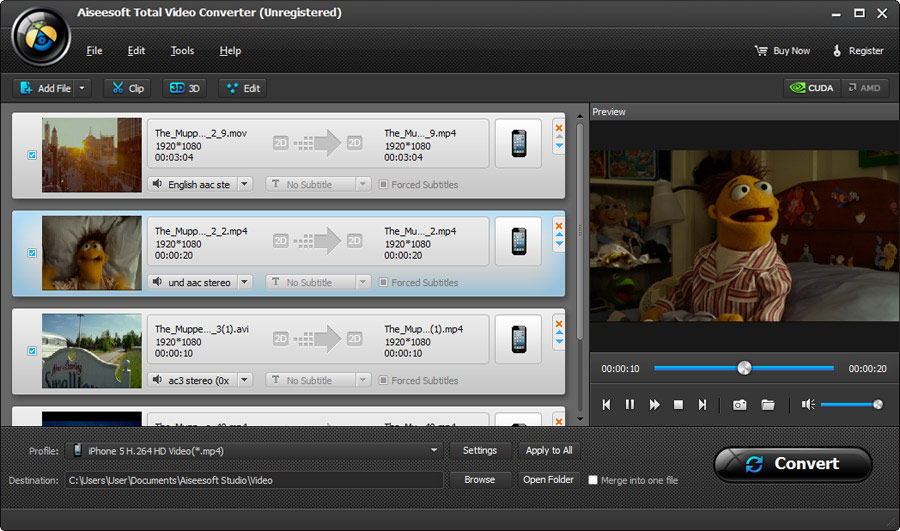Click the Apply to All button

[549, 450]
